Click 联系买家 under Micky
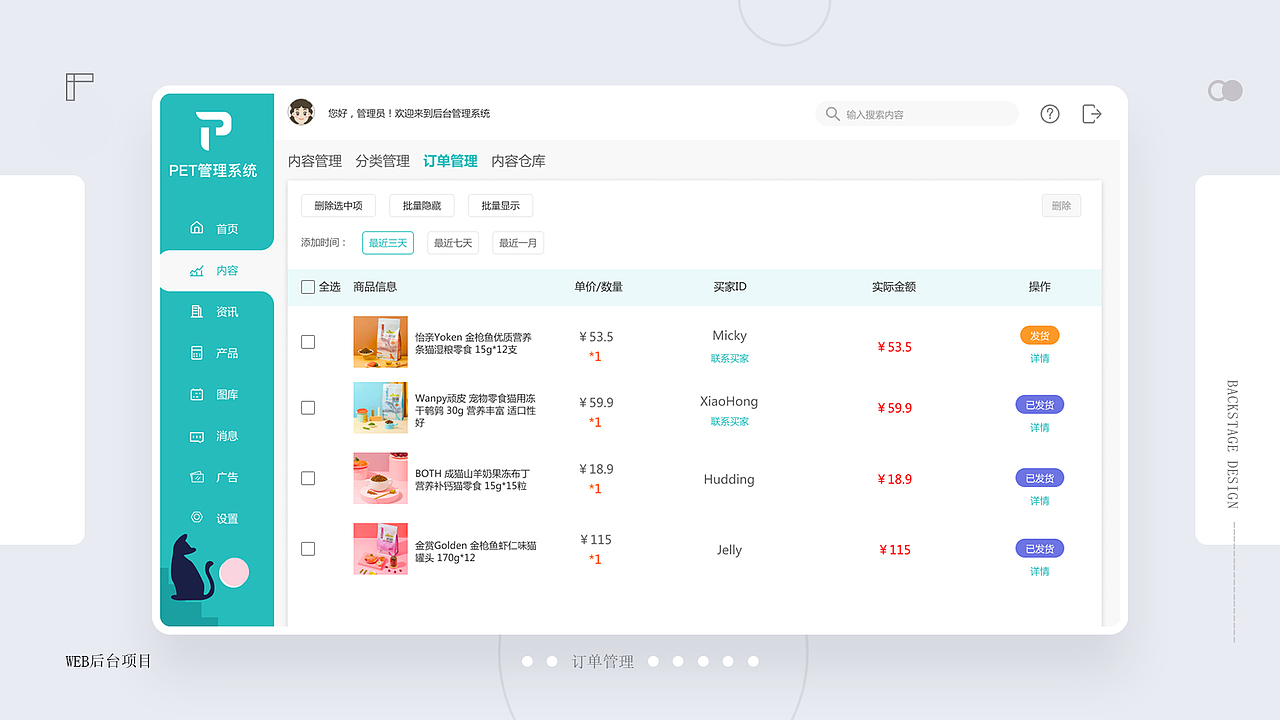This screenshot has height=720, width=1280. 730,358
